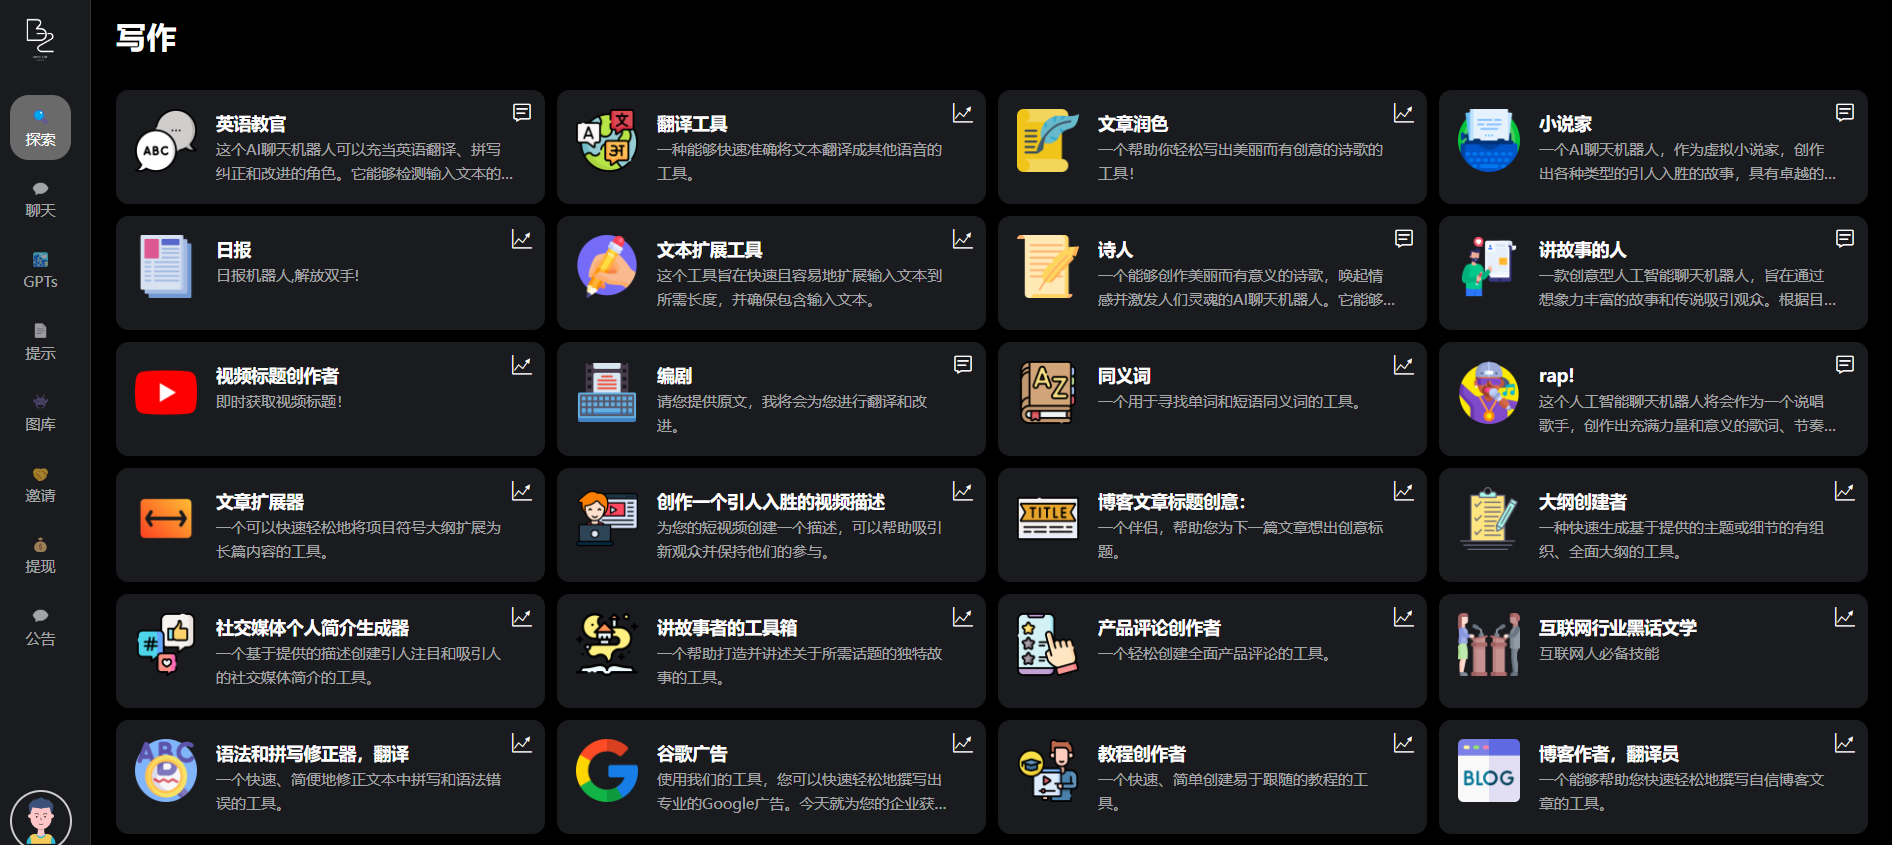
Task: Switch to 聊天 in the sidebar
Action: pos(40,199)
